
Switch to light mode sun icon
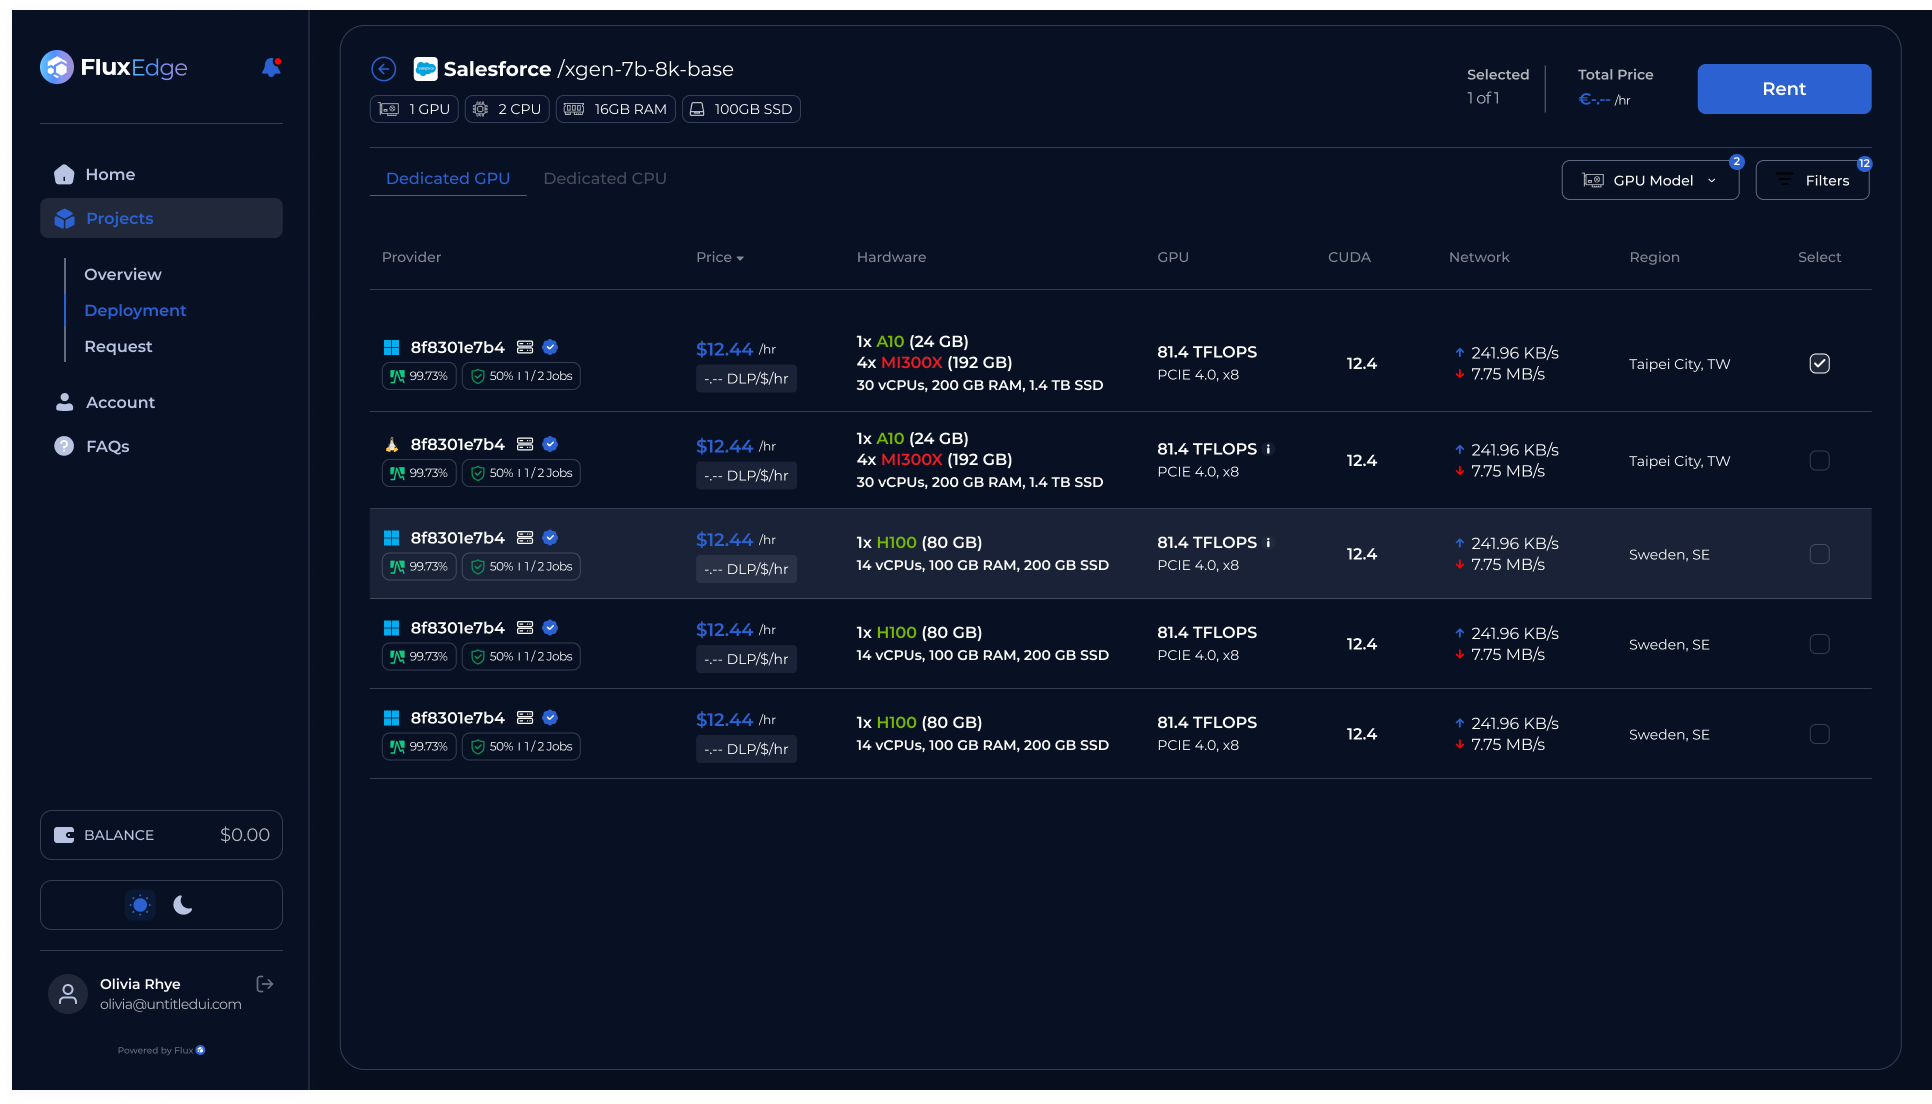tap(141, 905)
